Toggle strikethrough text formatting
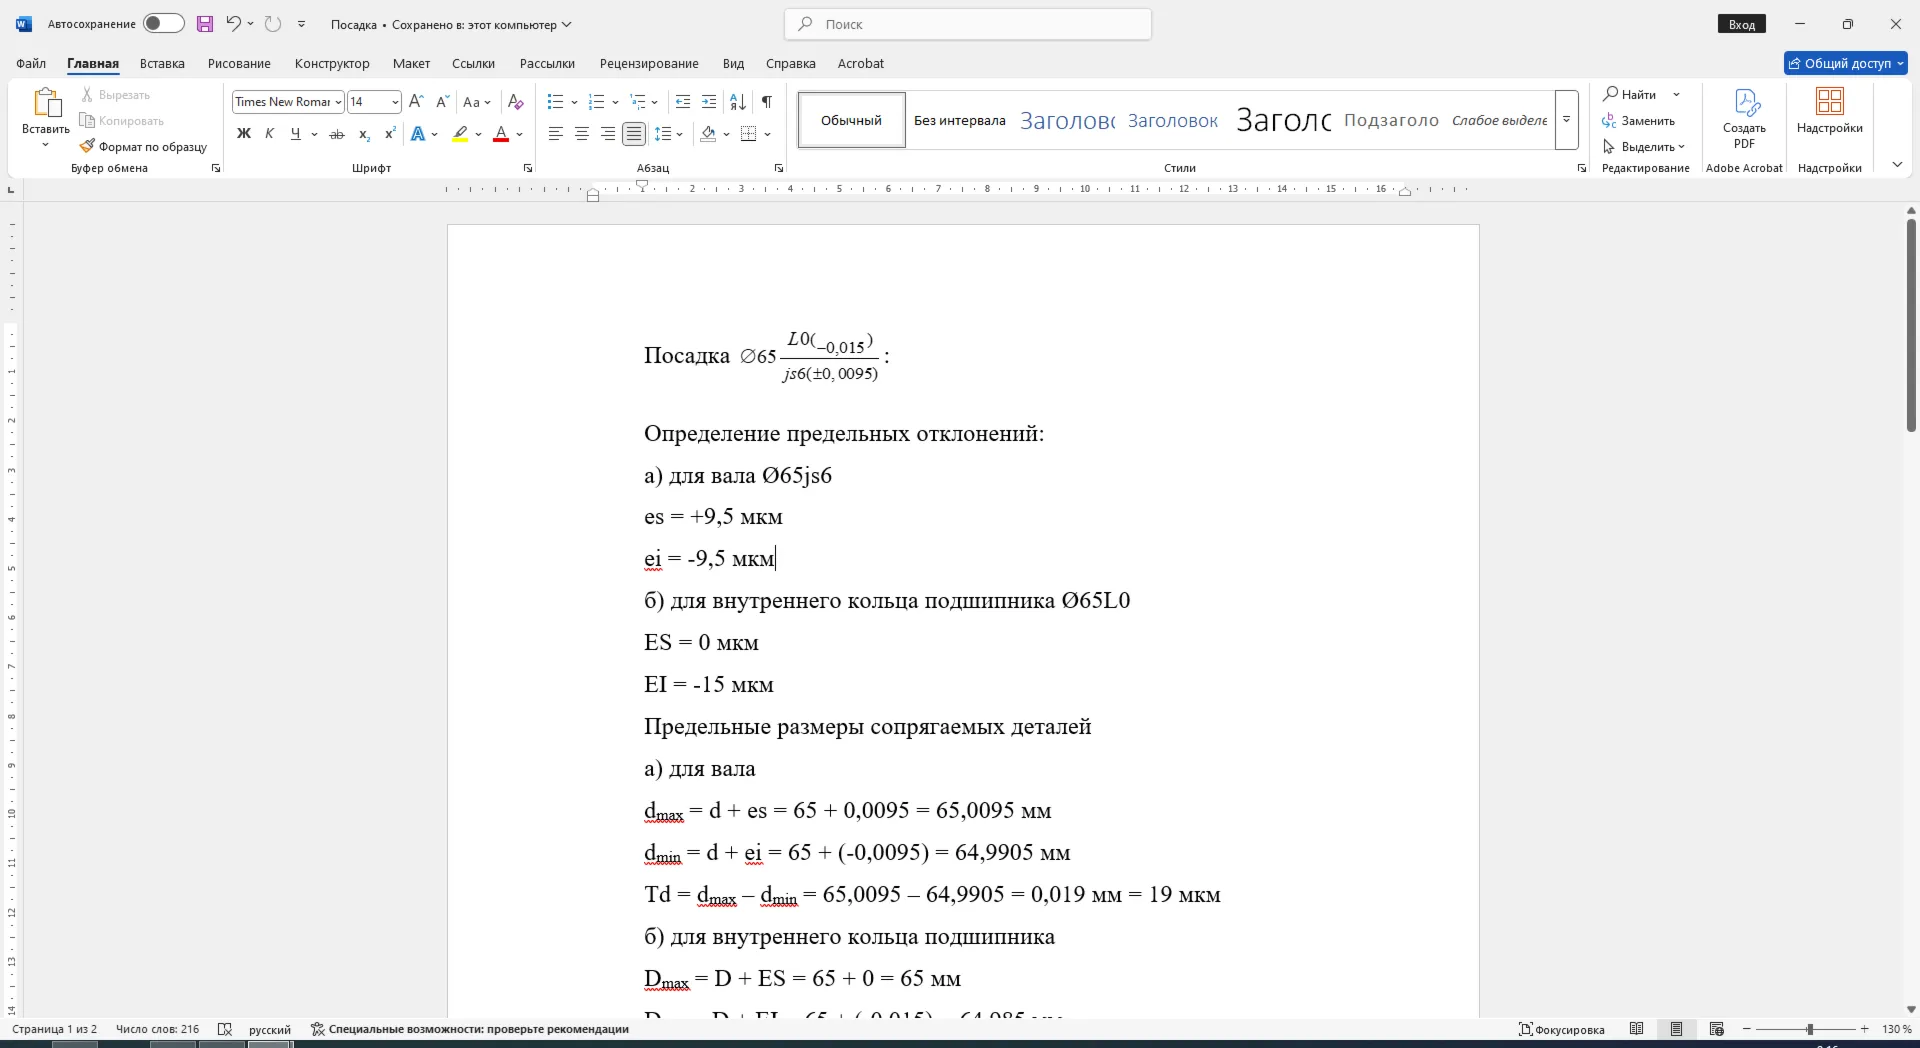The height and width of the screenshot is (1048, 1920). pos(337,134)
